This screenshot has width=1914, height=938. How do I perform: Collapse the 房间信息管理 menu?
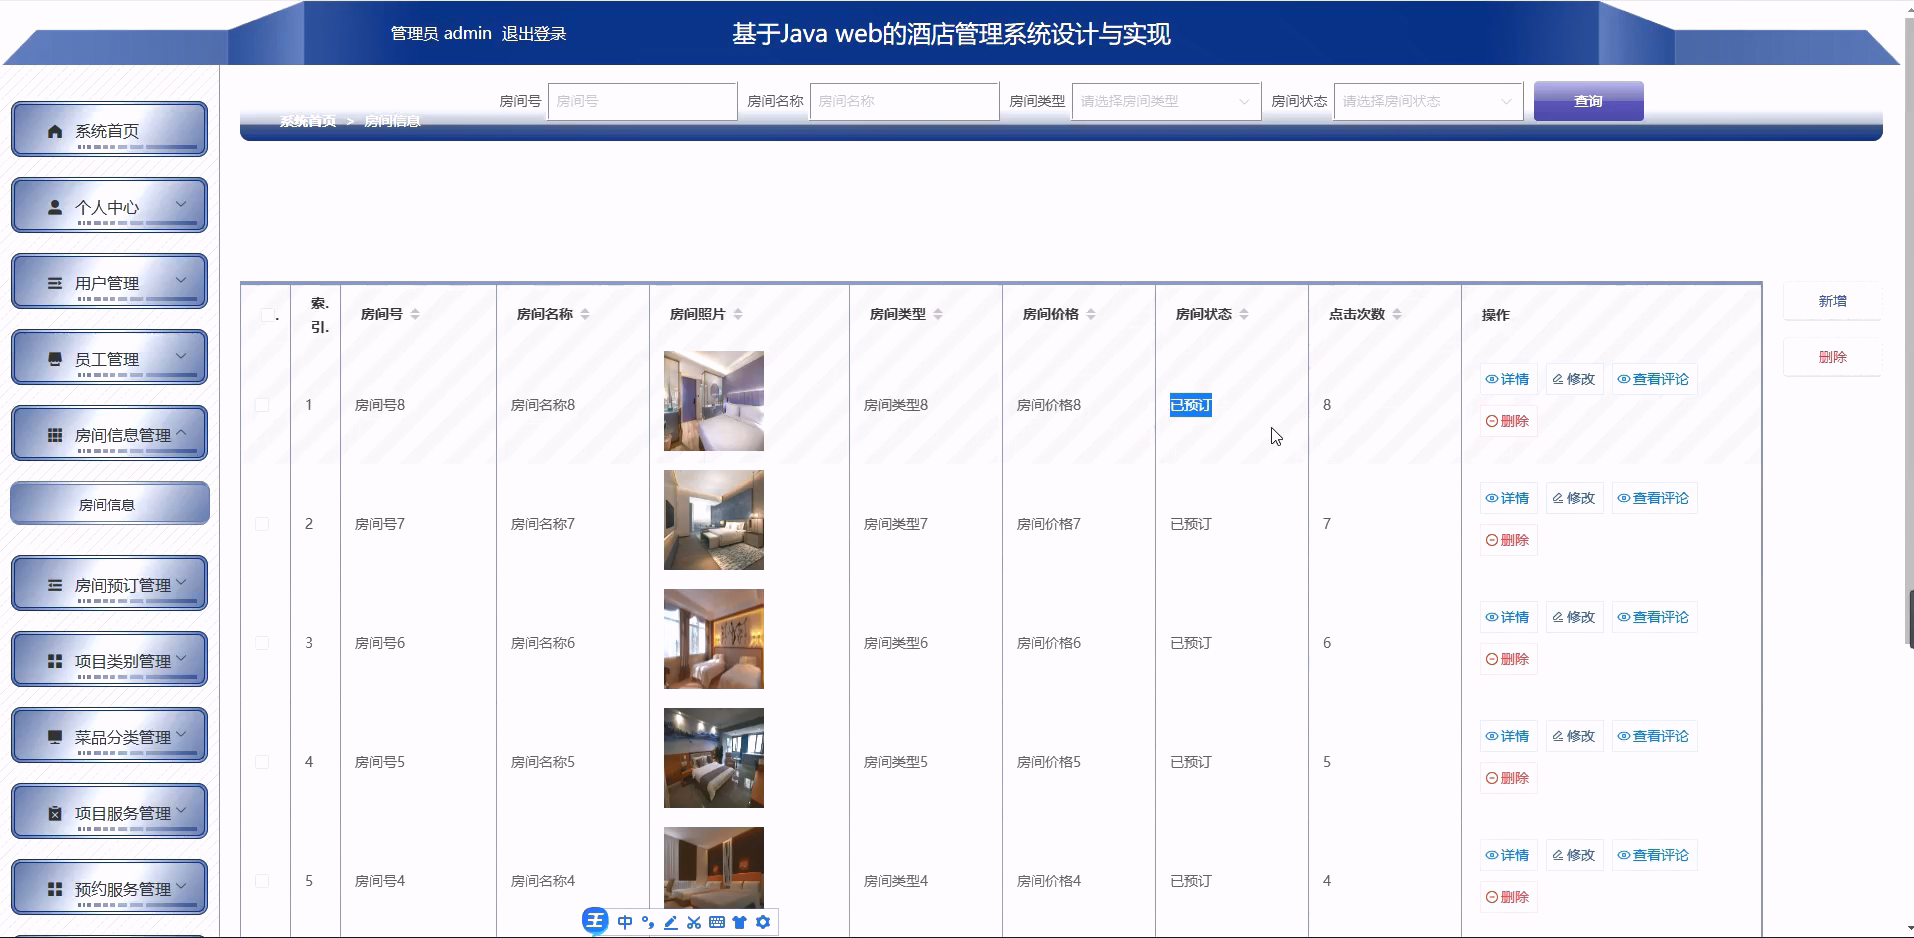tap(109, 433)
